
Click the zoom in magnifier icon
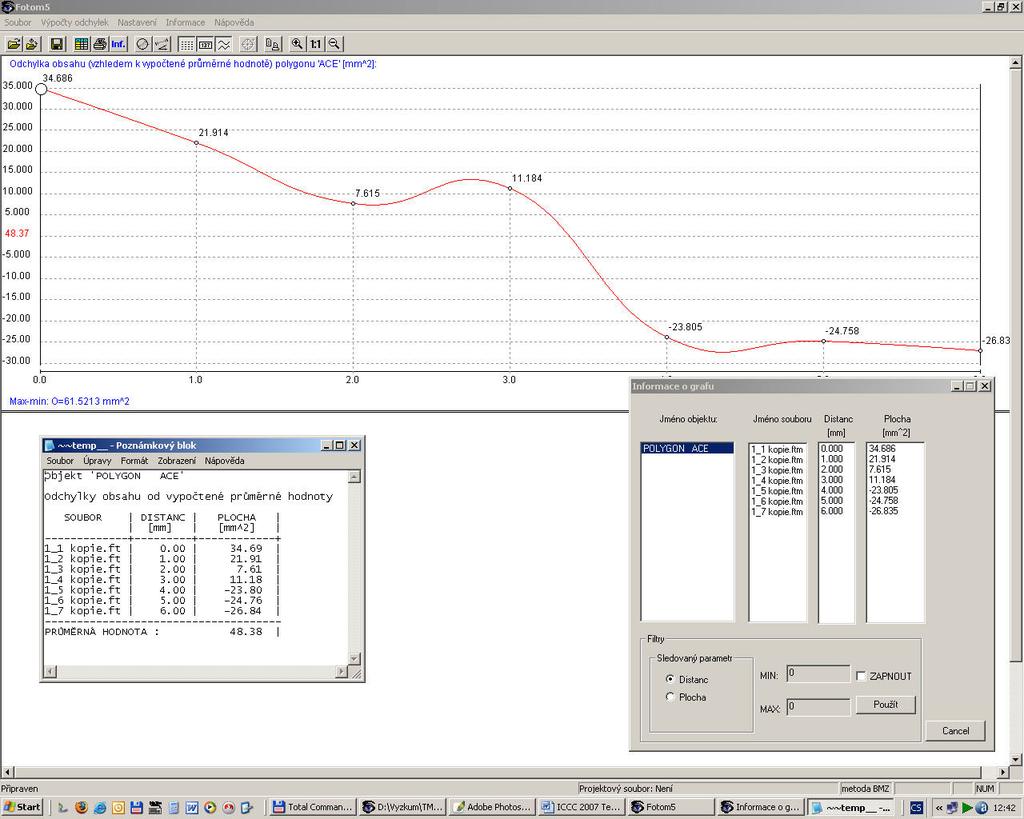297,44
